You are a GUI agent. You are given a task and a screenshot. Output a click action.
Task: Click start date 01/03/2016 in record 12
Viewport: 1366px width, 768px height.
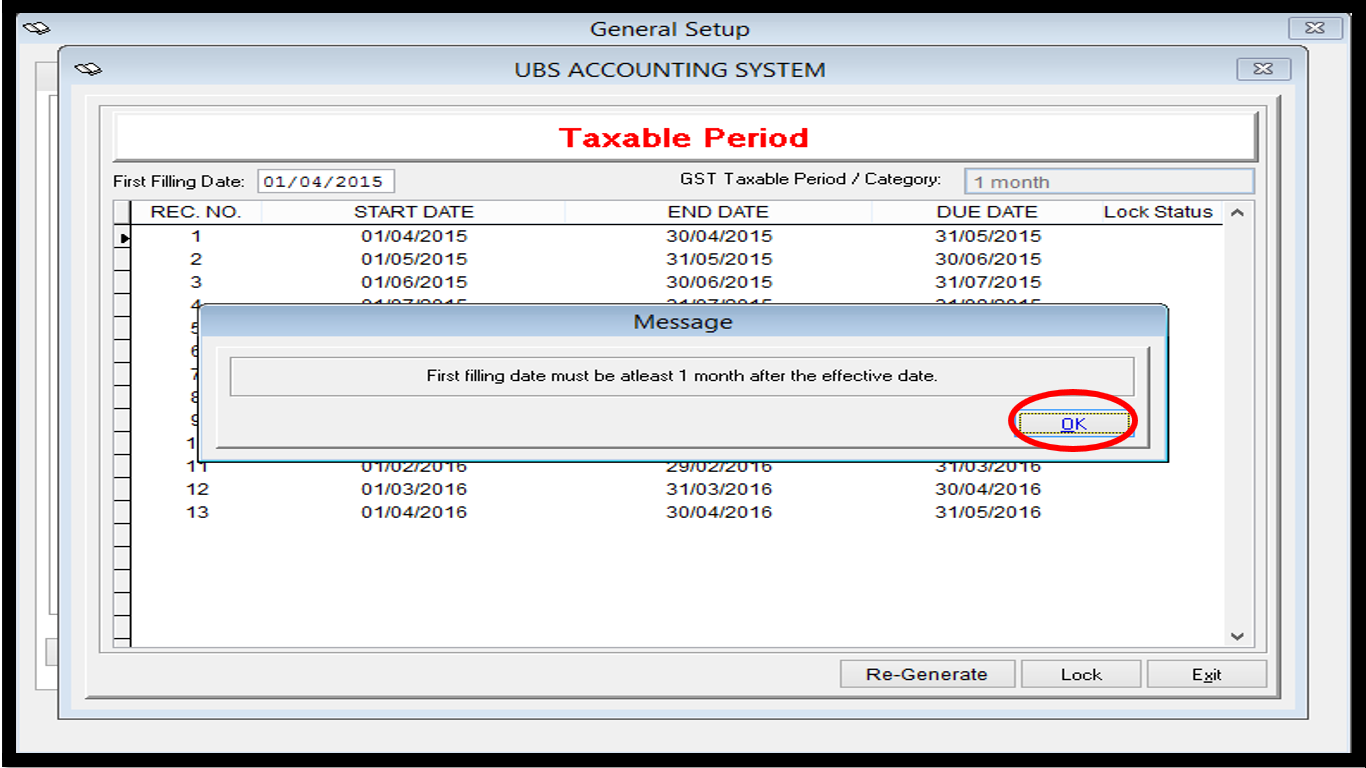(414, 490)
